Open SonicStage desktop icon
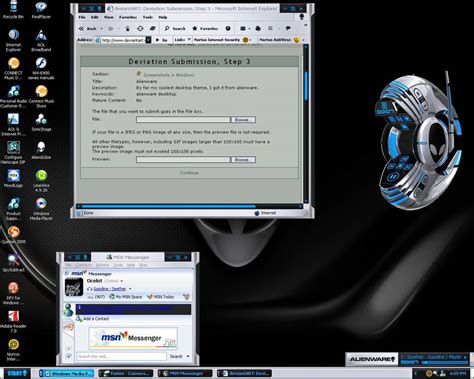The width and height of the screenshot is (474, 379). coord(41,122)
